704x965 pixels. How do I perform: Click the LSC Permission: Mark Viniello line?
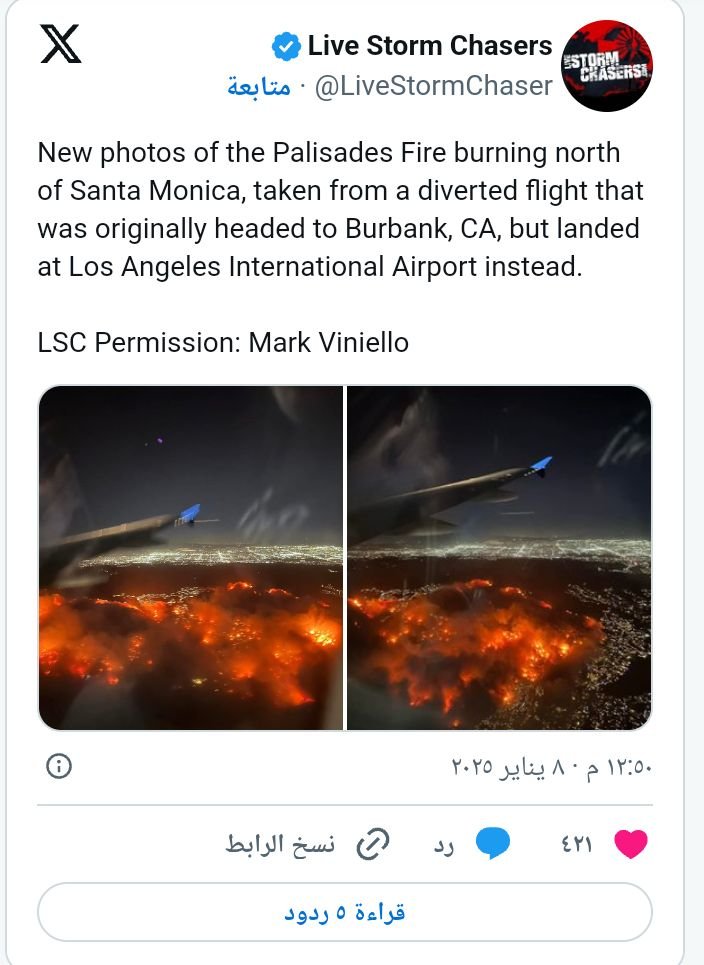click(x=223, y=343)
